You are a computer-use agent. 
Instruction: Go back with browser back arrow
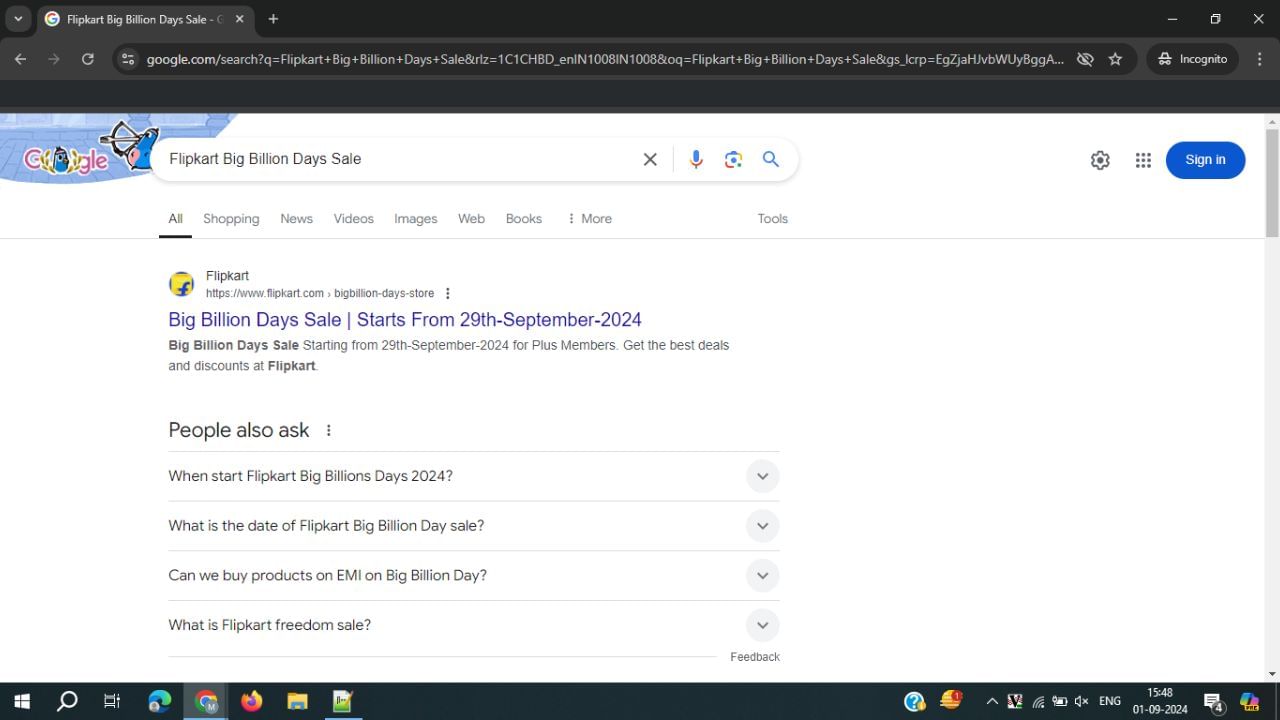point(20,59)
